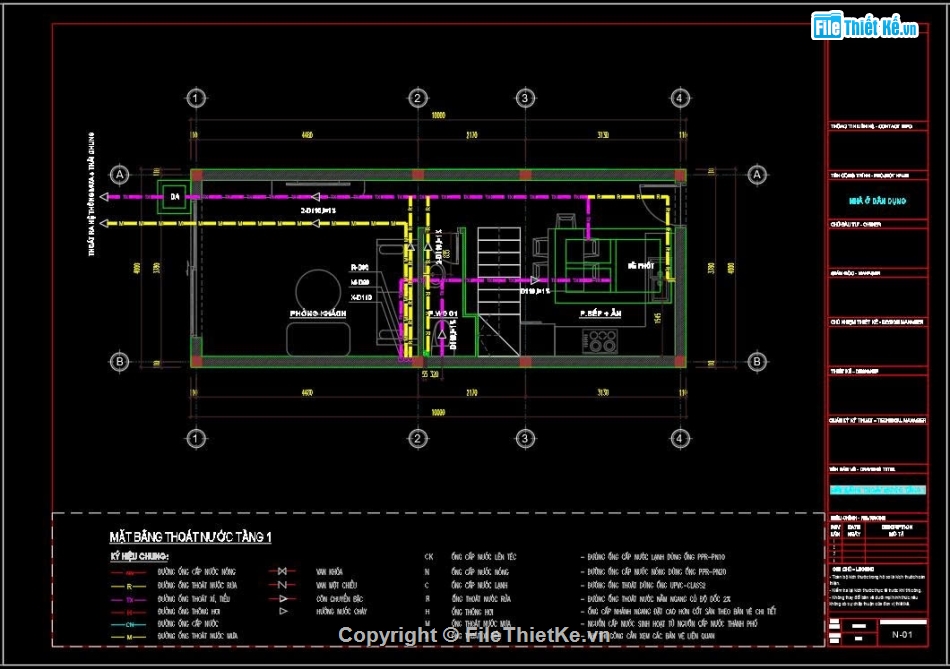Select top grid axis bubble number 1
The width and height of the screenshot is (950, 669).
(196, 98)
